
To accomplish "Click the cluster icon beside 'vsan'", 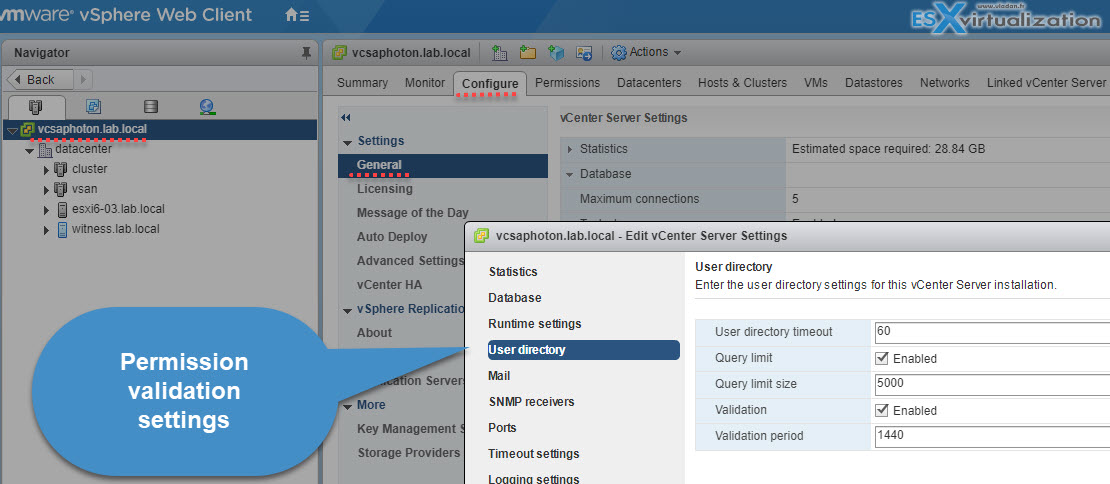I will [62, 189].
